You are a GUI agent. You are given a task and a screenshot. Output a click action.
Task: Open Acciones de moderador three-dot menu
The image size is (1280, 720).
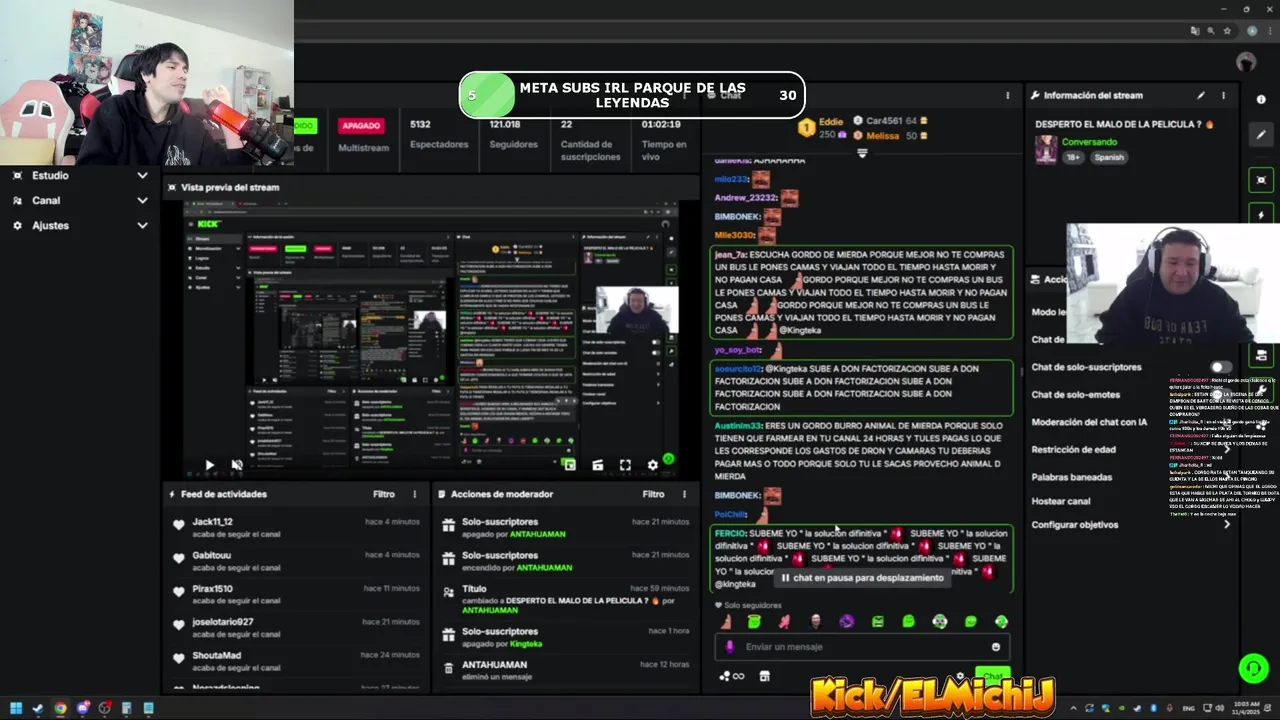(x=685, y=494)
